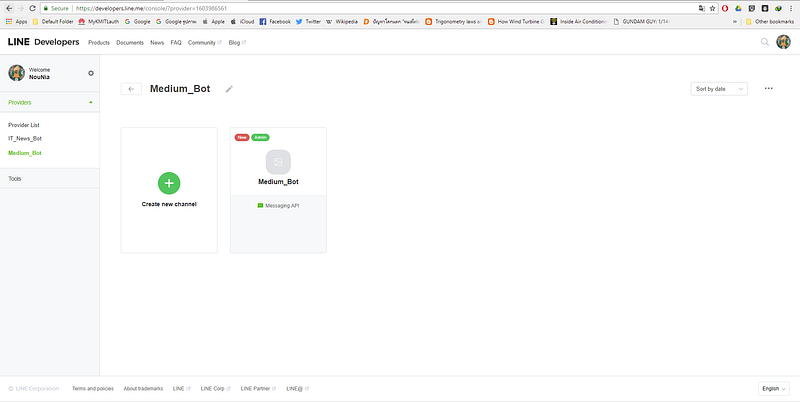Select the IT_News_Bot provider
Viewport: 800px width, 402px height.
(25, 138)
